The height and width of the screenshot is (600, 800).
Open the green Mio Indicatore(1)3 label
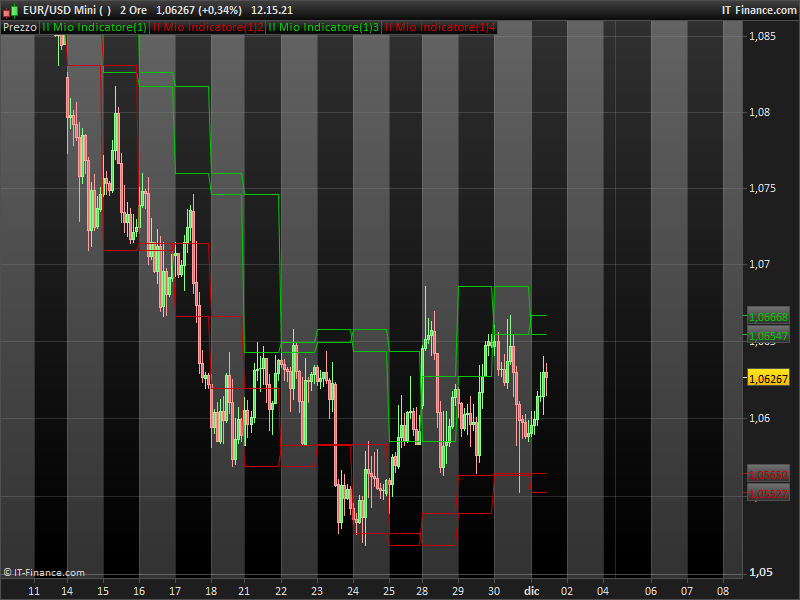click(x=323, y=27)
